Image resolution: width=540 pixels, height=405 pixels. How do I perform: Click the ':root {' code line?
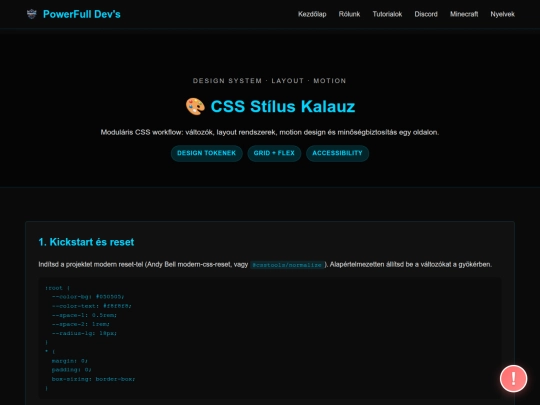click(x=58, y=288)
